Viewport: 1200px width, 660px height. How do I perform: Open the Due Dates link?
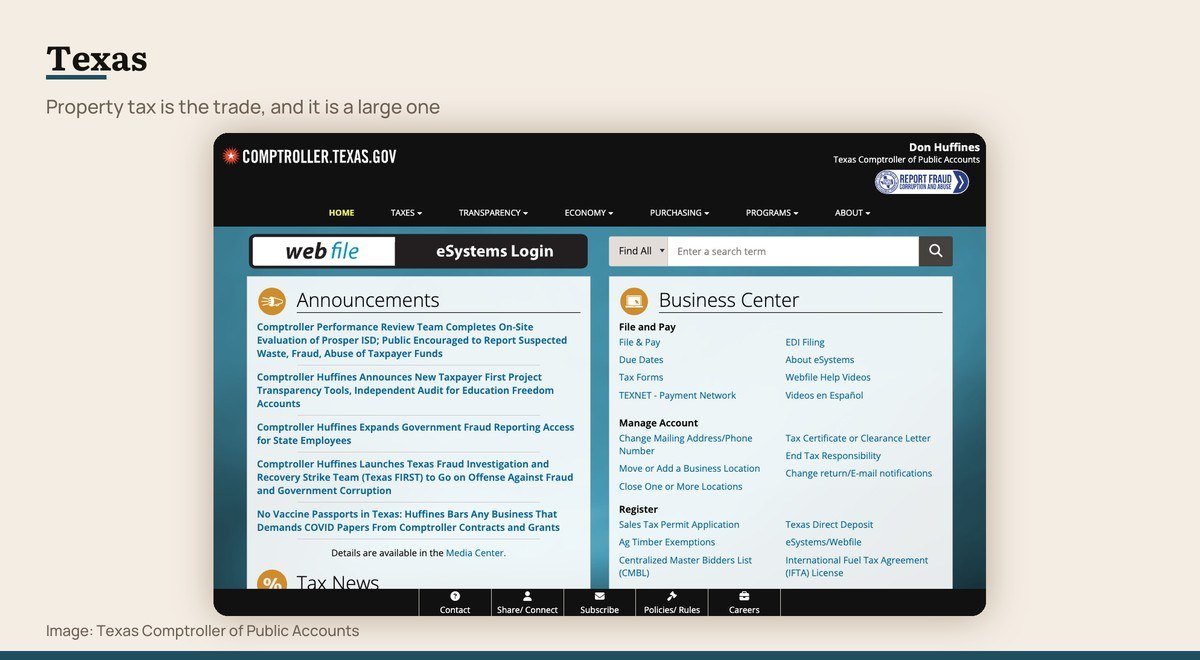[641, 360]
